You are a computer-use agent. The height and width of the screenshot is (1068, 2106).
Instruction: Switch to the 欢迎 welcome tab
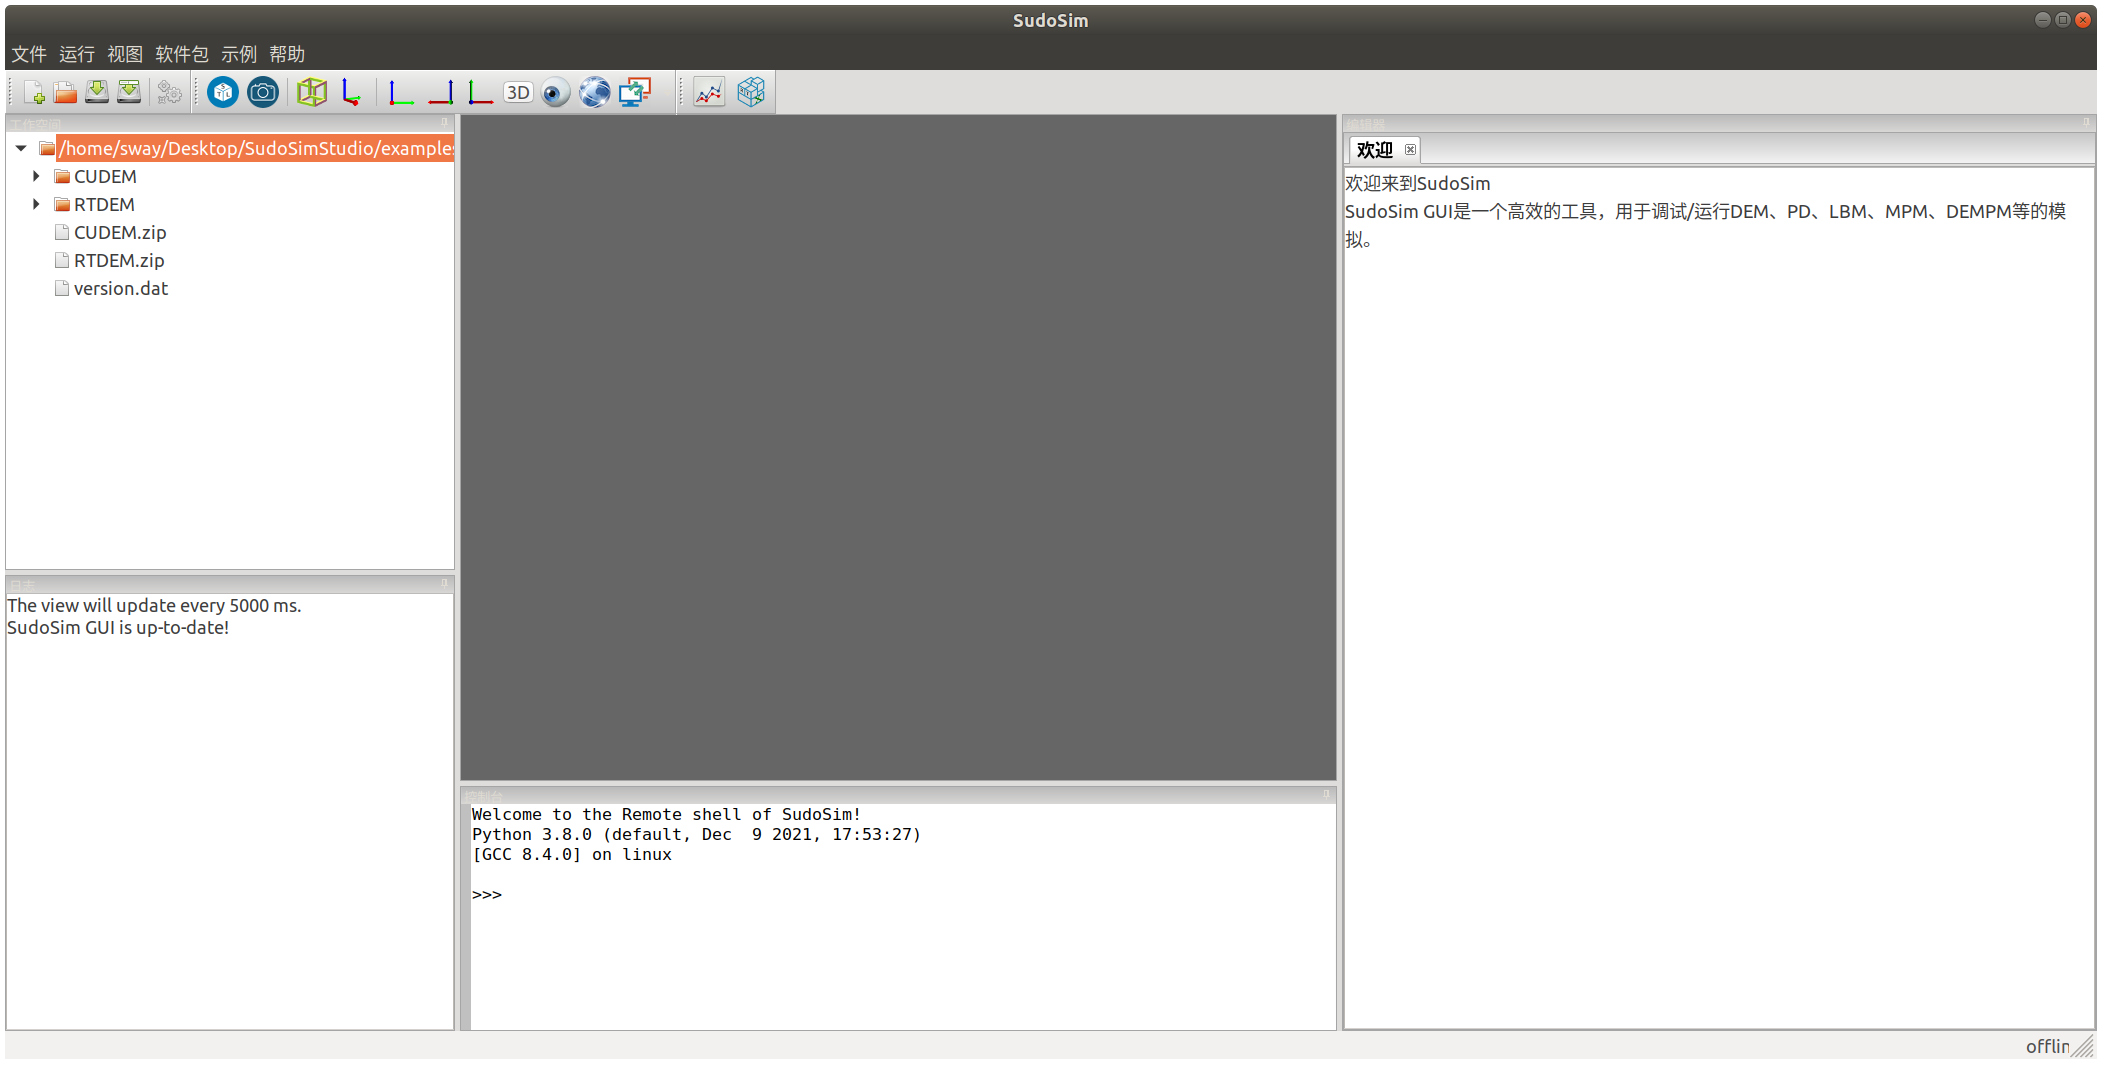(x=1374, y=149)
